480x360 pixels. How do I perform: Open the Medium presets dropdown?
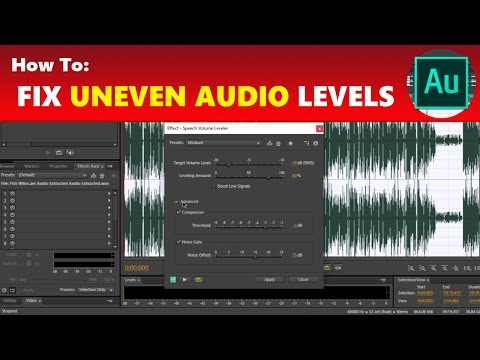223,143
